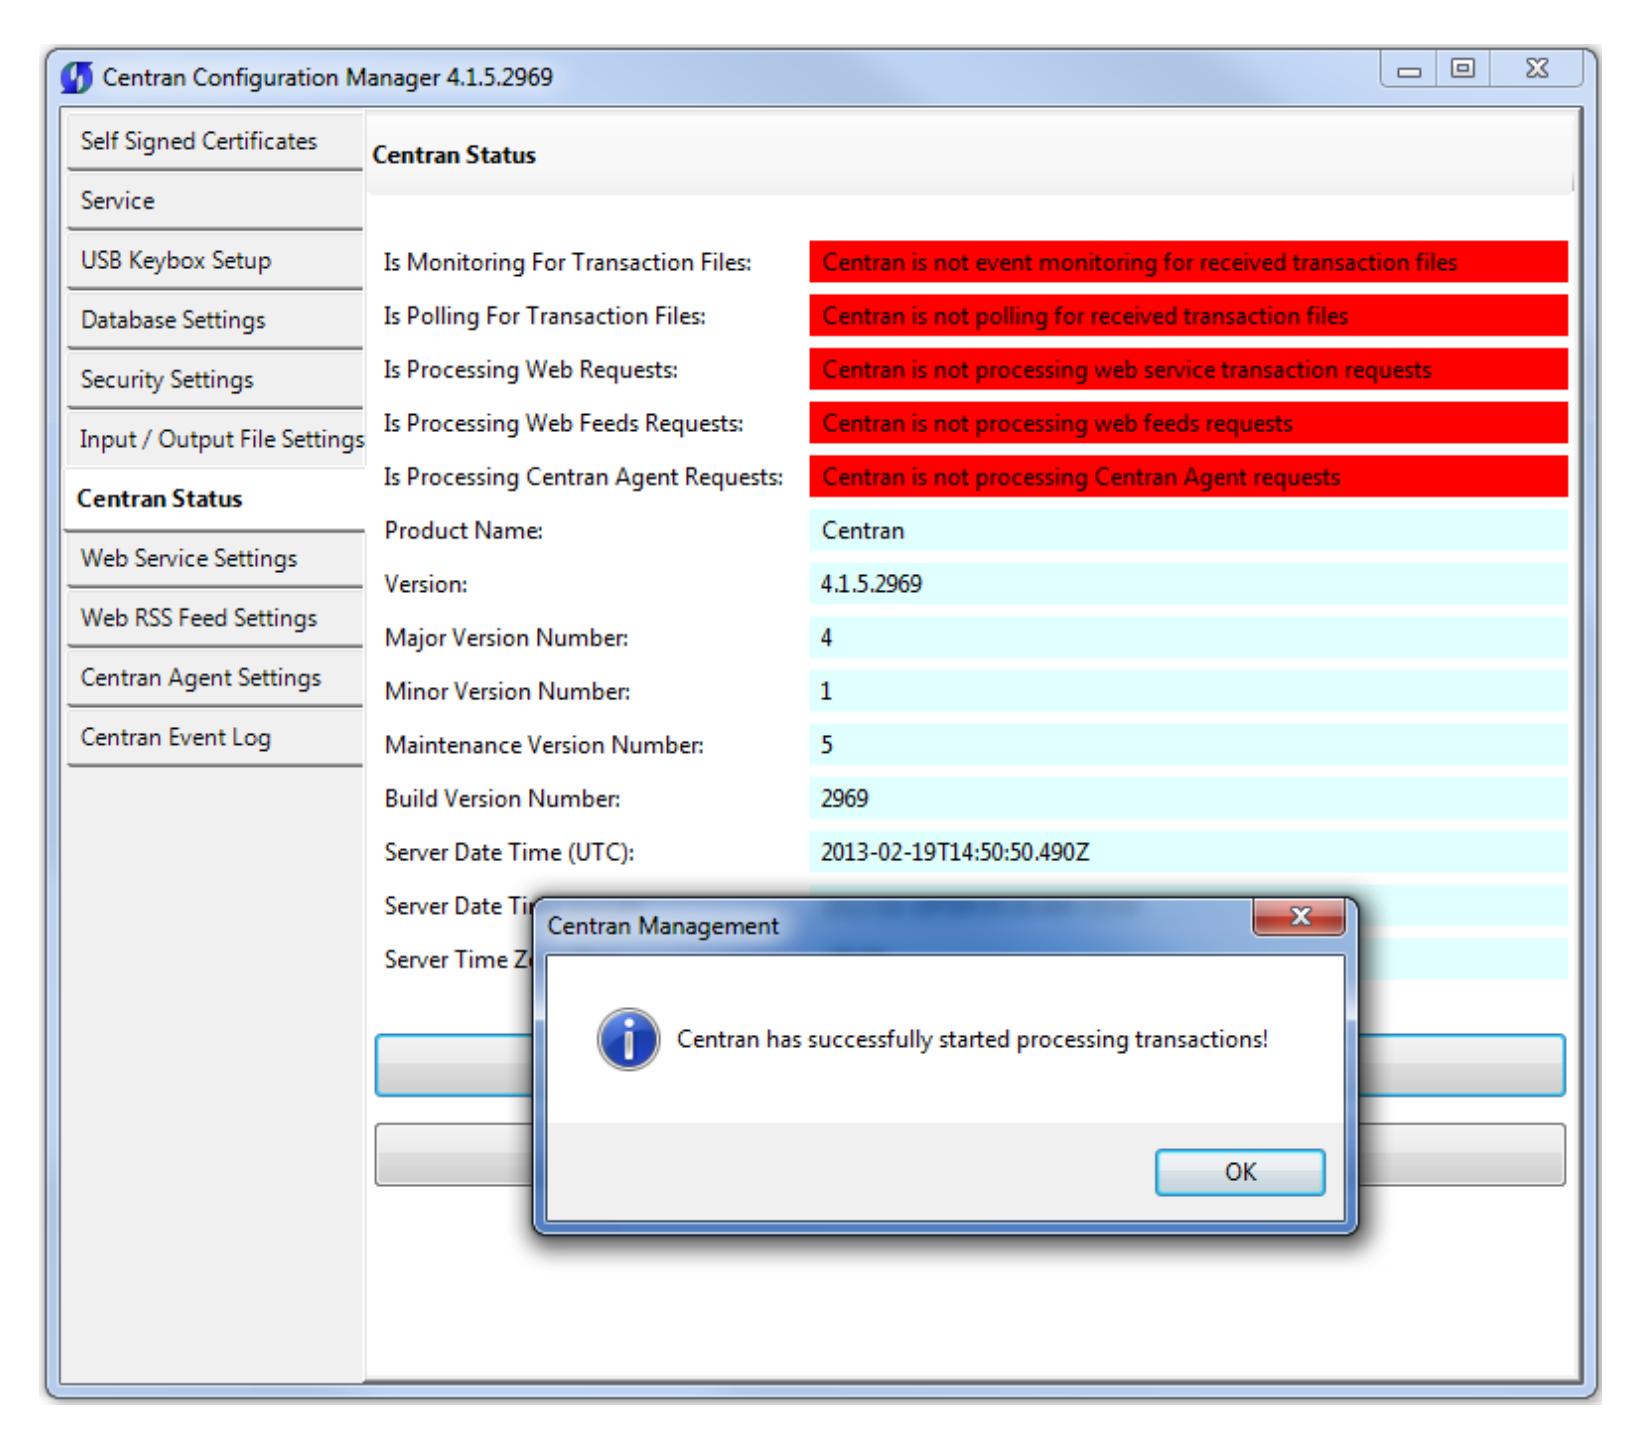
Task: Click the Version value 4.1.5.2969
Action: tap(1188, 584)
